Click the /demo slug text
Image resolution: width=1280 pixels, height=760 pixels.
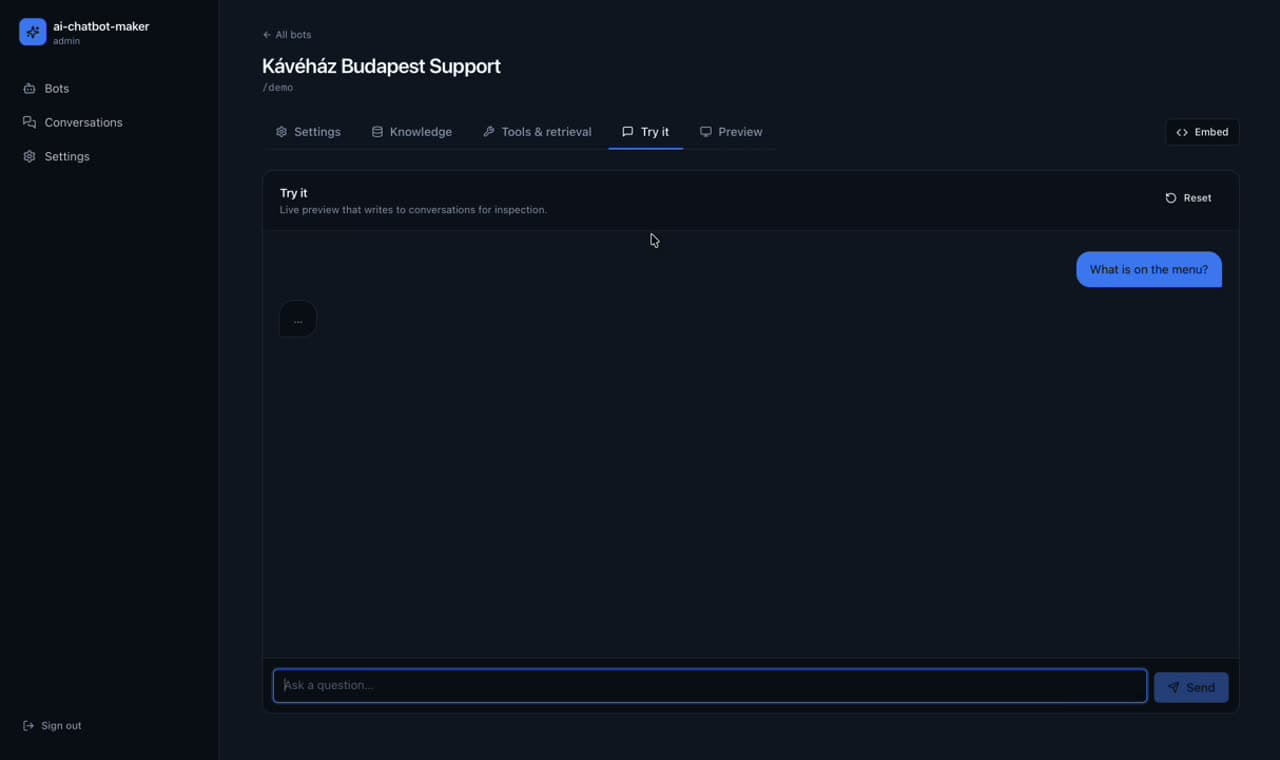(x=277, y=88)
